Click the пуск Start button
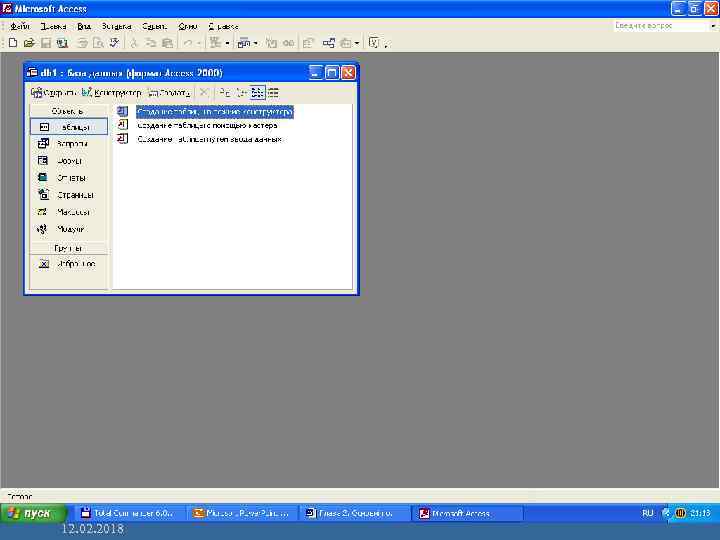Image resolution: width=720 pixels, height=540 pixels. (33, 513)
